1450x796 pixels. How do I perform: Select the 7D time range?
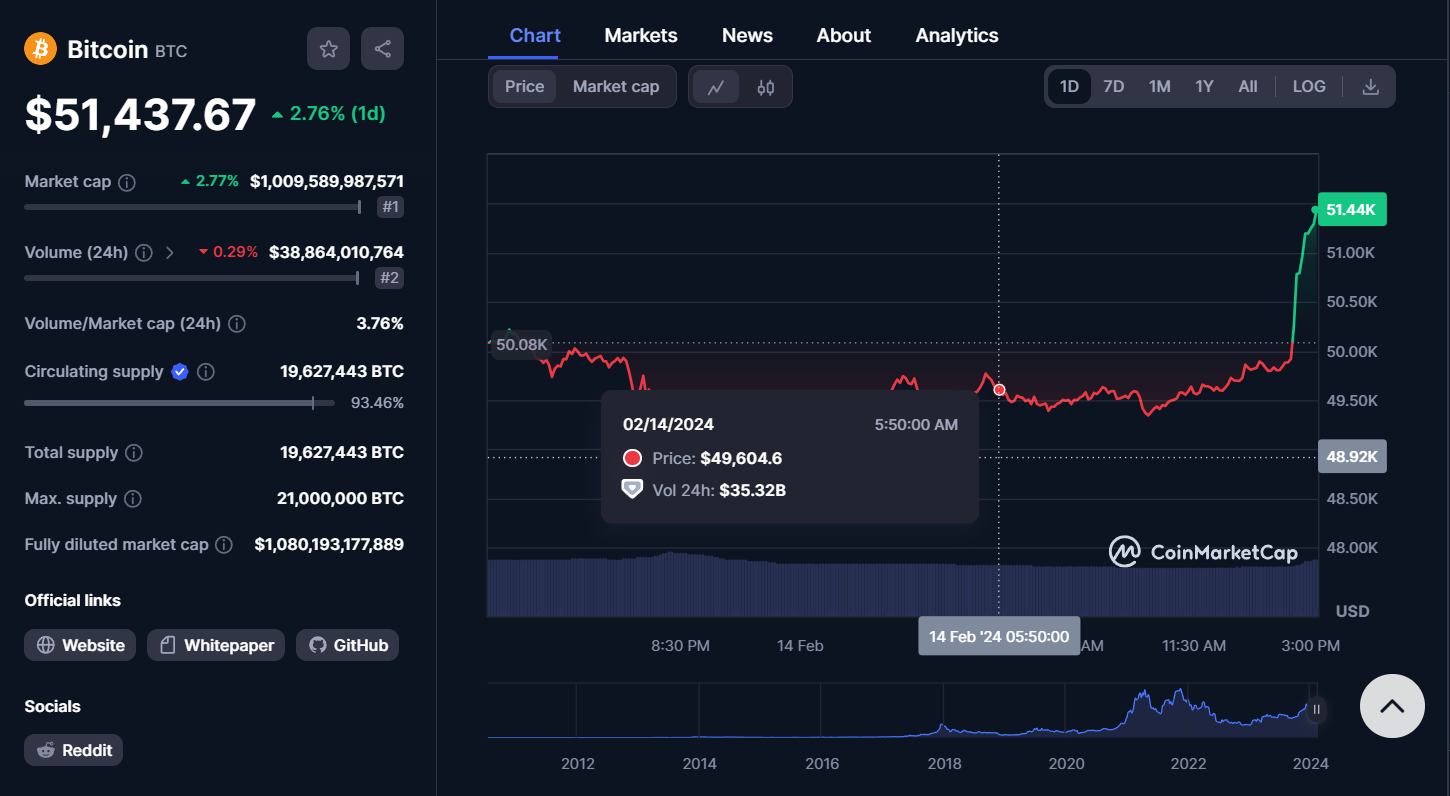click(1113, 87)
